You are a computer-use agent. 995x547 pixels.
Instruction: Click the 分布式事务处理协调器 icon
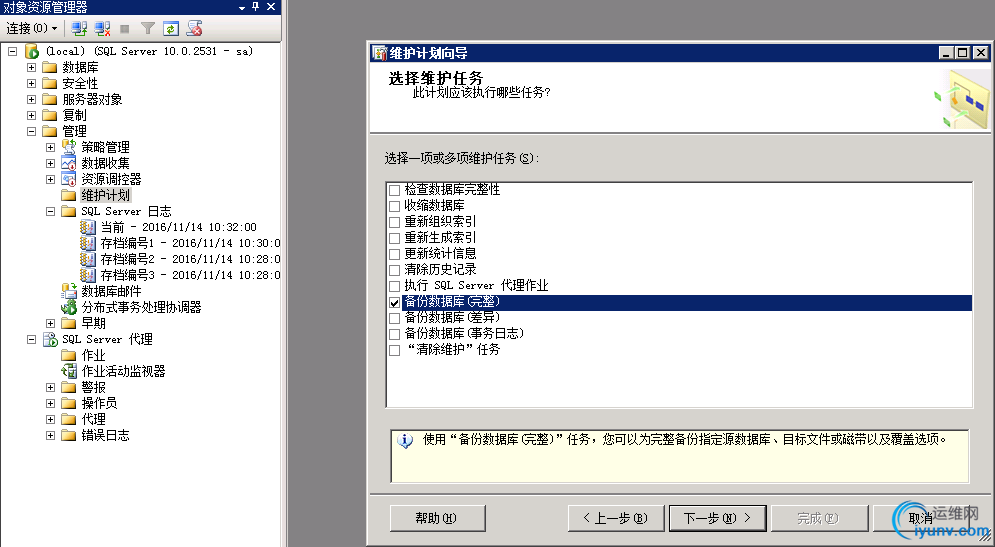tap(69, 307)
